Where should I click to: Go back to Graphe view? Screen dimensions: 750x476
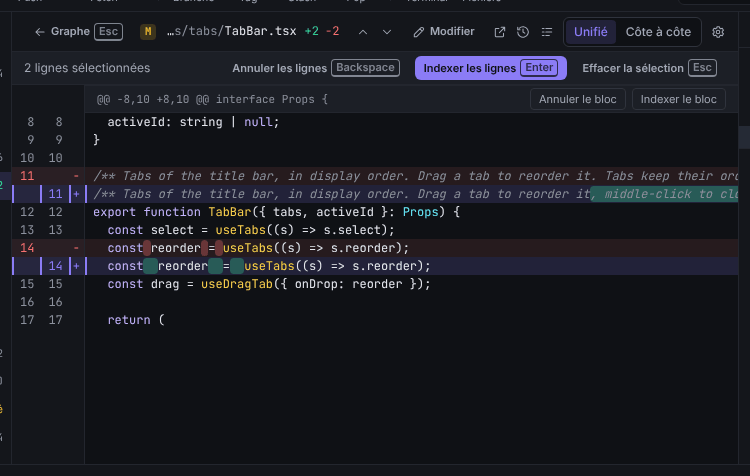click(x=78, y=32)
